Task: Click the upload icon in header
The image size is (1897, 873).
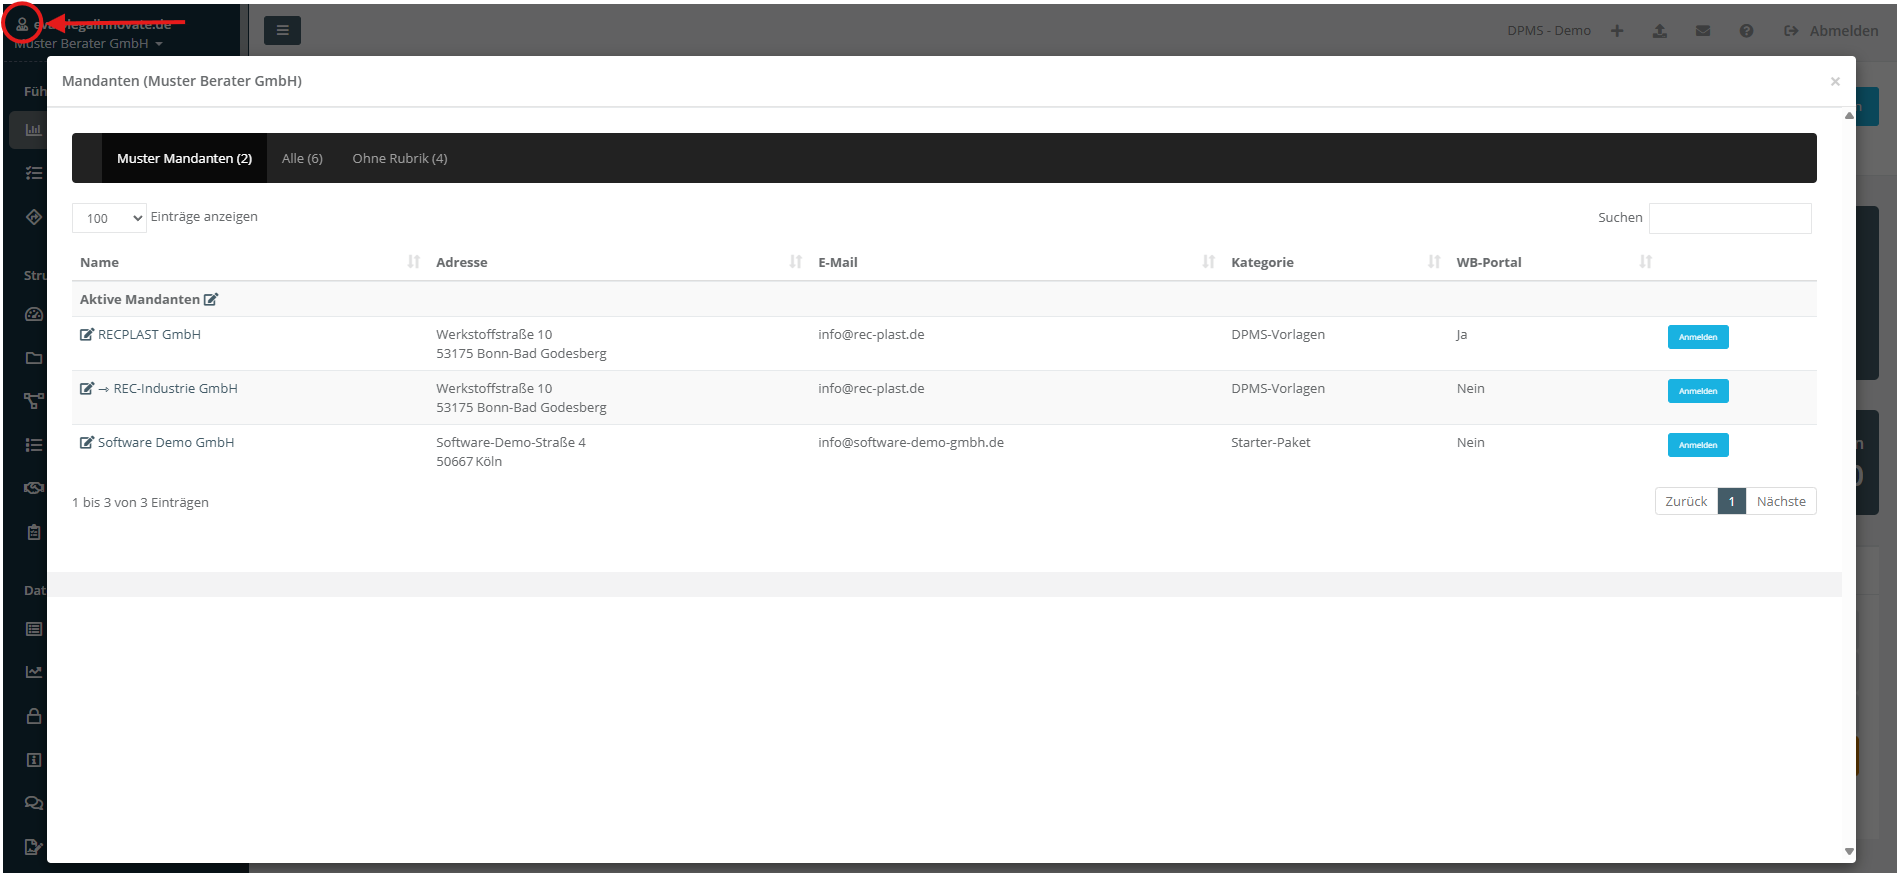Action: pos(1660,31)
